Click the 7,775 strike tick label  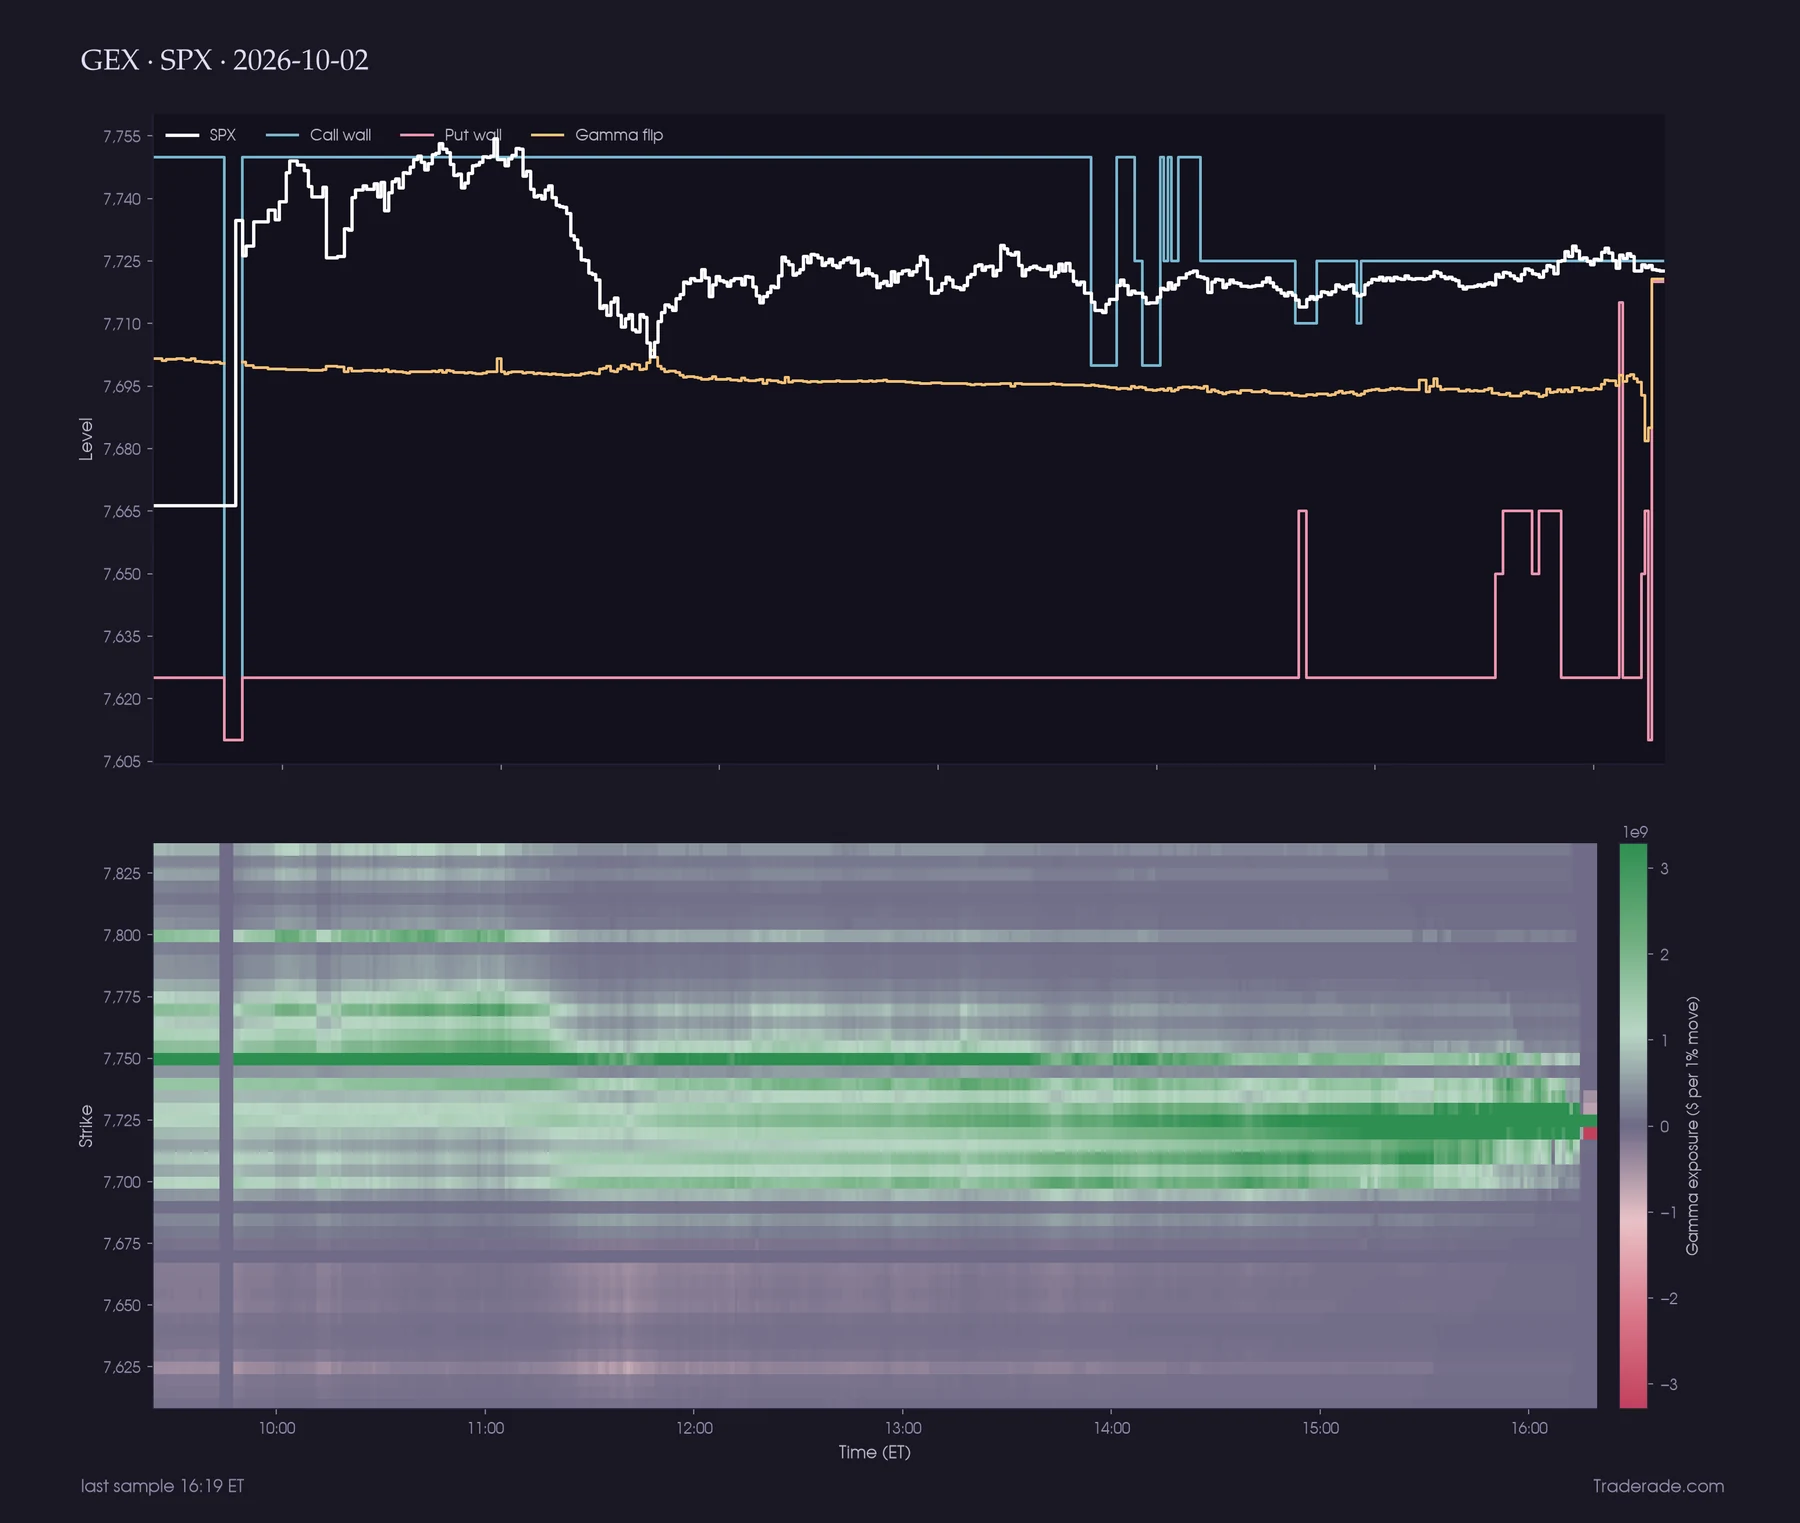pos(122,997)
